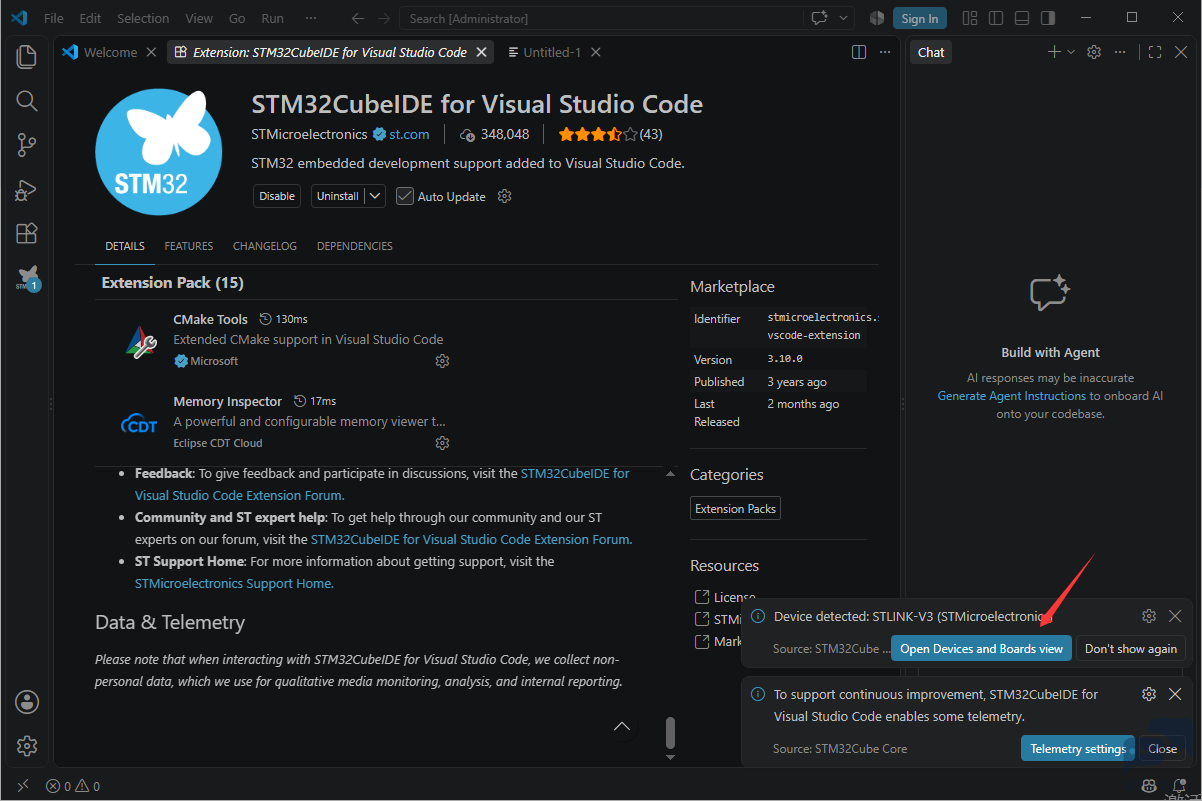Open Copilot status icon in status bar

[1150, 786]
